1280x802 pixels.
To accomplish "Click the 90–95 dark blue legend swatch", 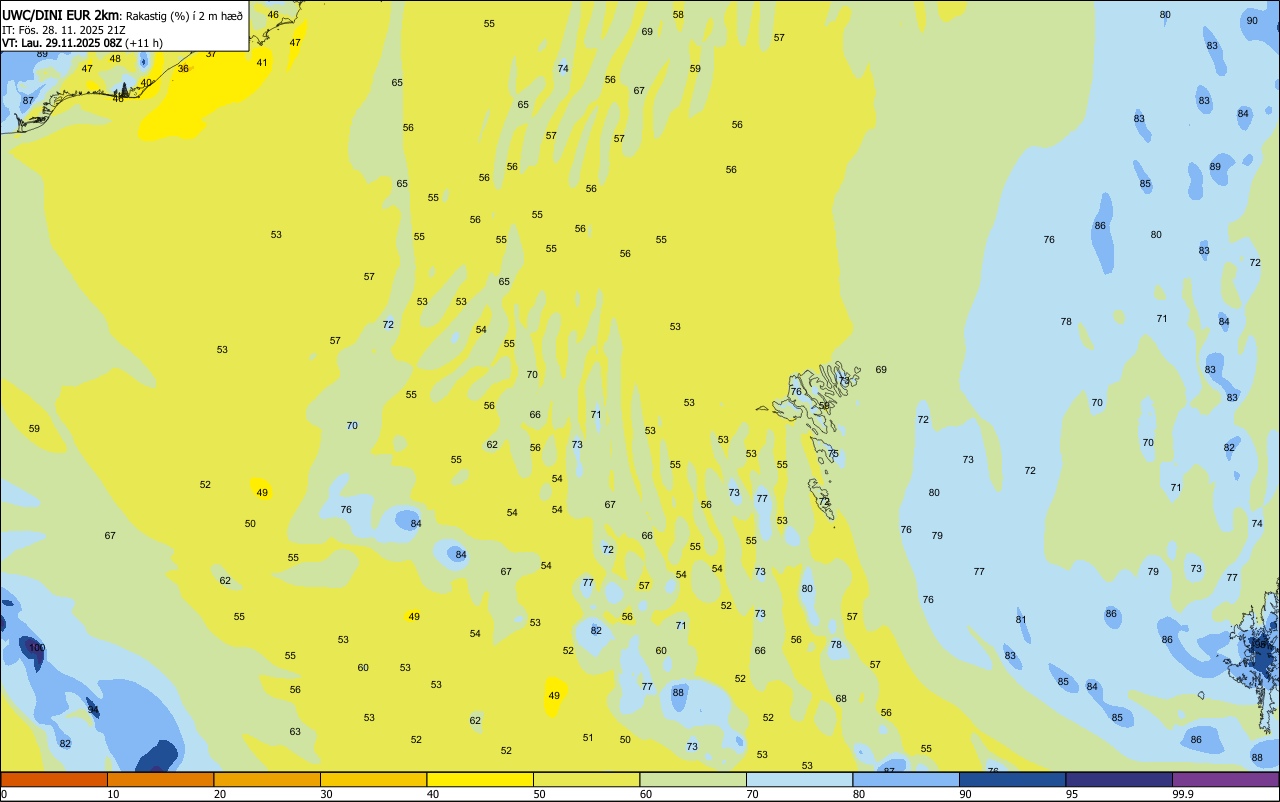I will coord(1012,779).
